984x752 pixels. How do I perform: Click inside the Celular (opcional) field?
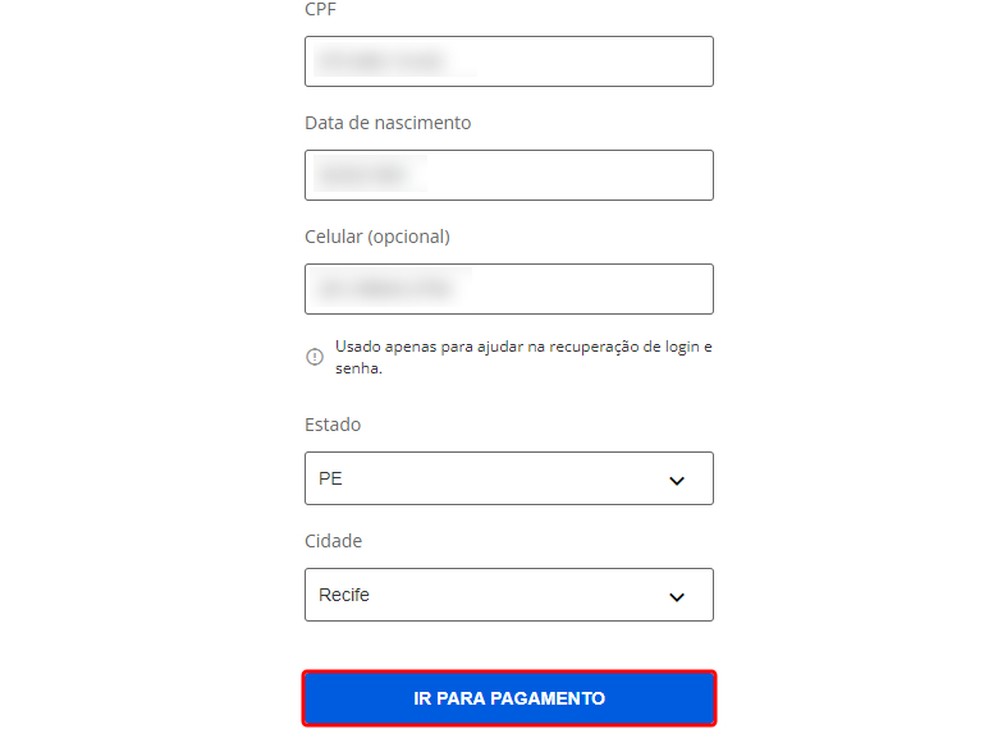point(509,289)
